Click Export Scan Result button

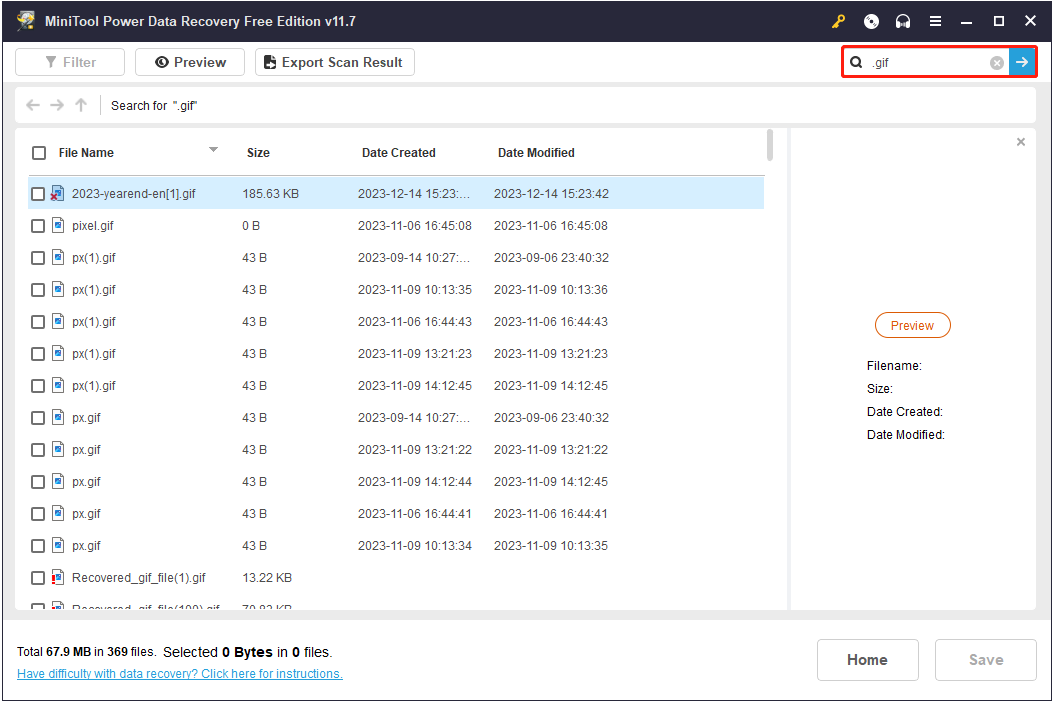(x=335, y=63)
